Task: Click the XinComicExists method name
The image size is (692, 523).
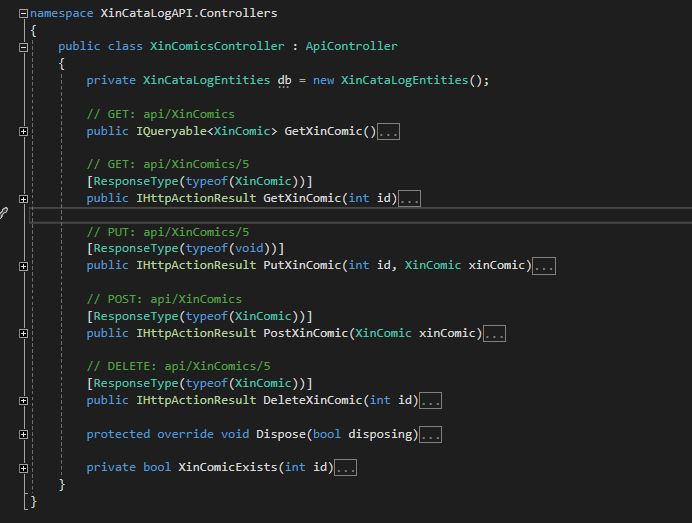Action: tap(228, 467)
